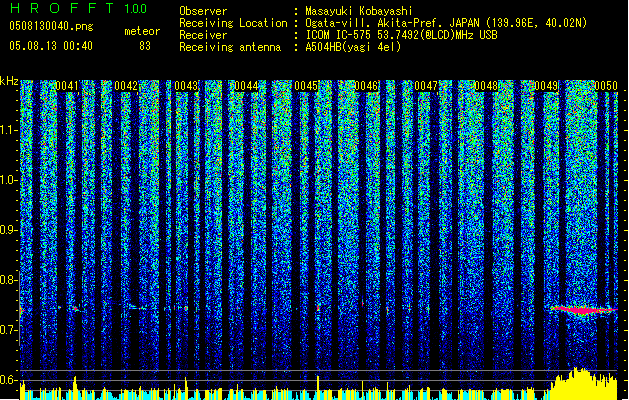Click the 0046 time marker
This screenshot has width=629, height=400.
tap(366, 86)
